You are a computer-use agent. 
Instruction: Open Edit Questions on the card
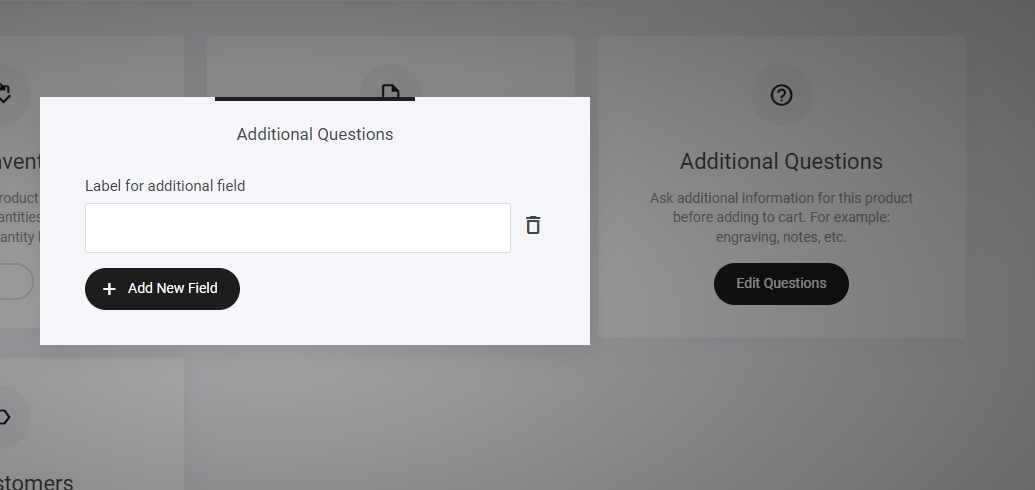[781, 284]
